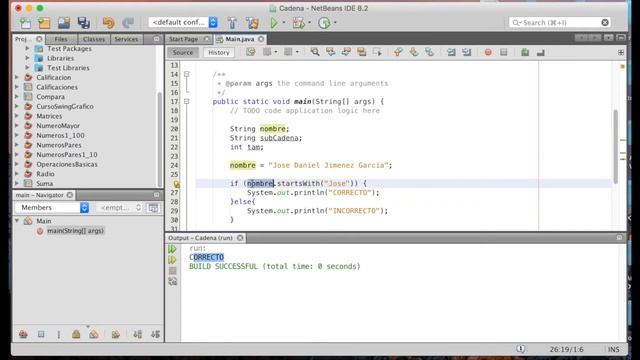
Task: Toggle Rectangular Selection icon
Action: point(377,52)
